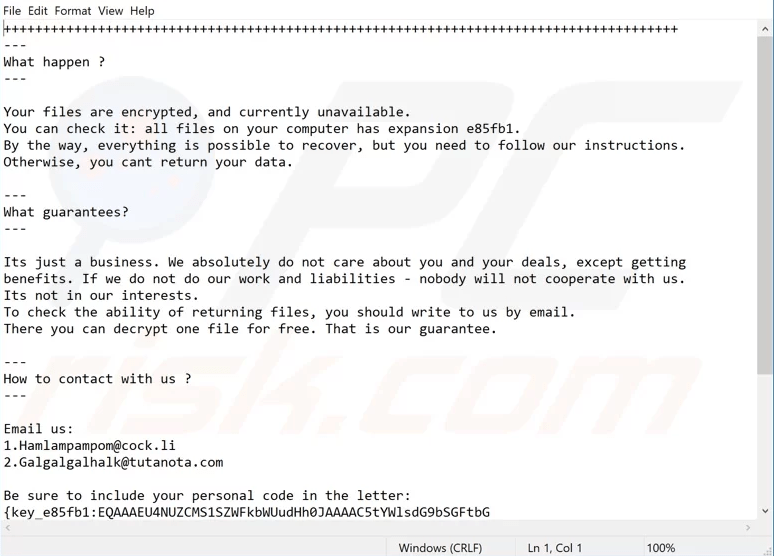This screenshot has height=556, width=774.
Task: Click the vertical scrollbar down arrow
Action: 765,511
